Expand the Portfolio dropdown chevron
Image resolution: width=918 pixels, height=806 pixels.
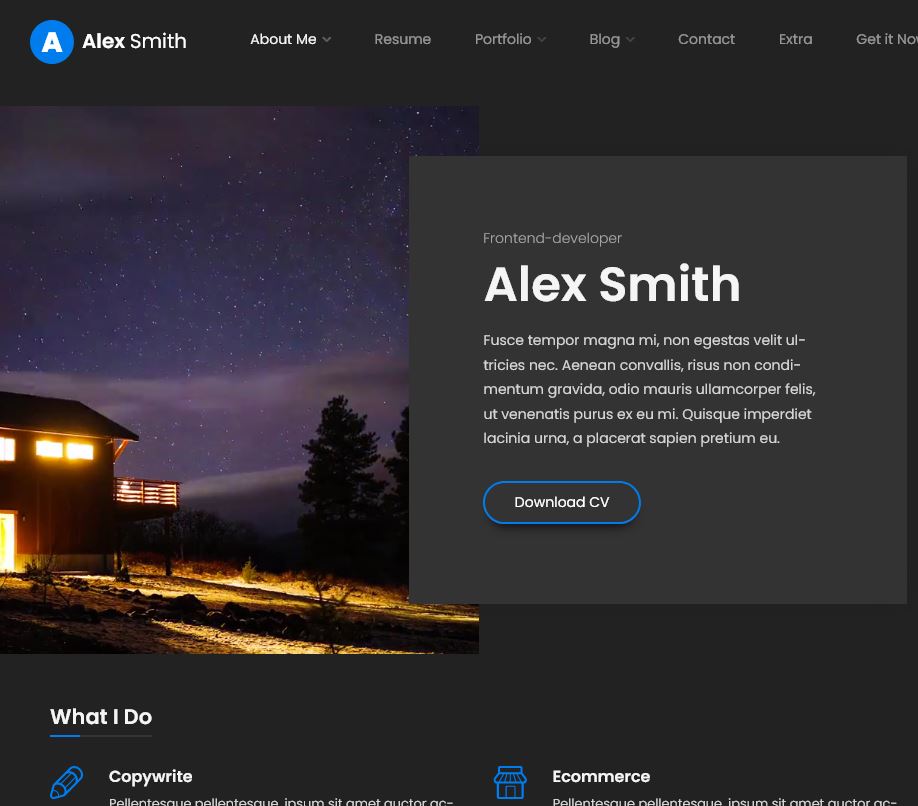[x=542, y=40]
